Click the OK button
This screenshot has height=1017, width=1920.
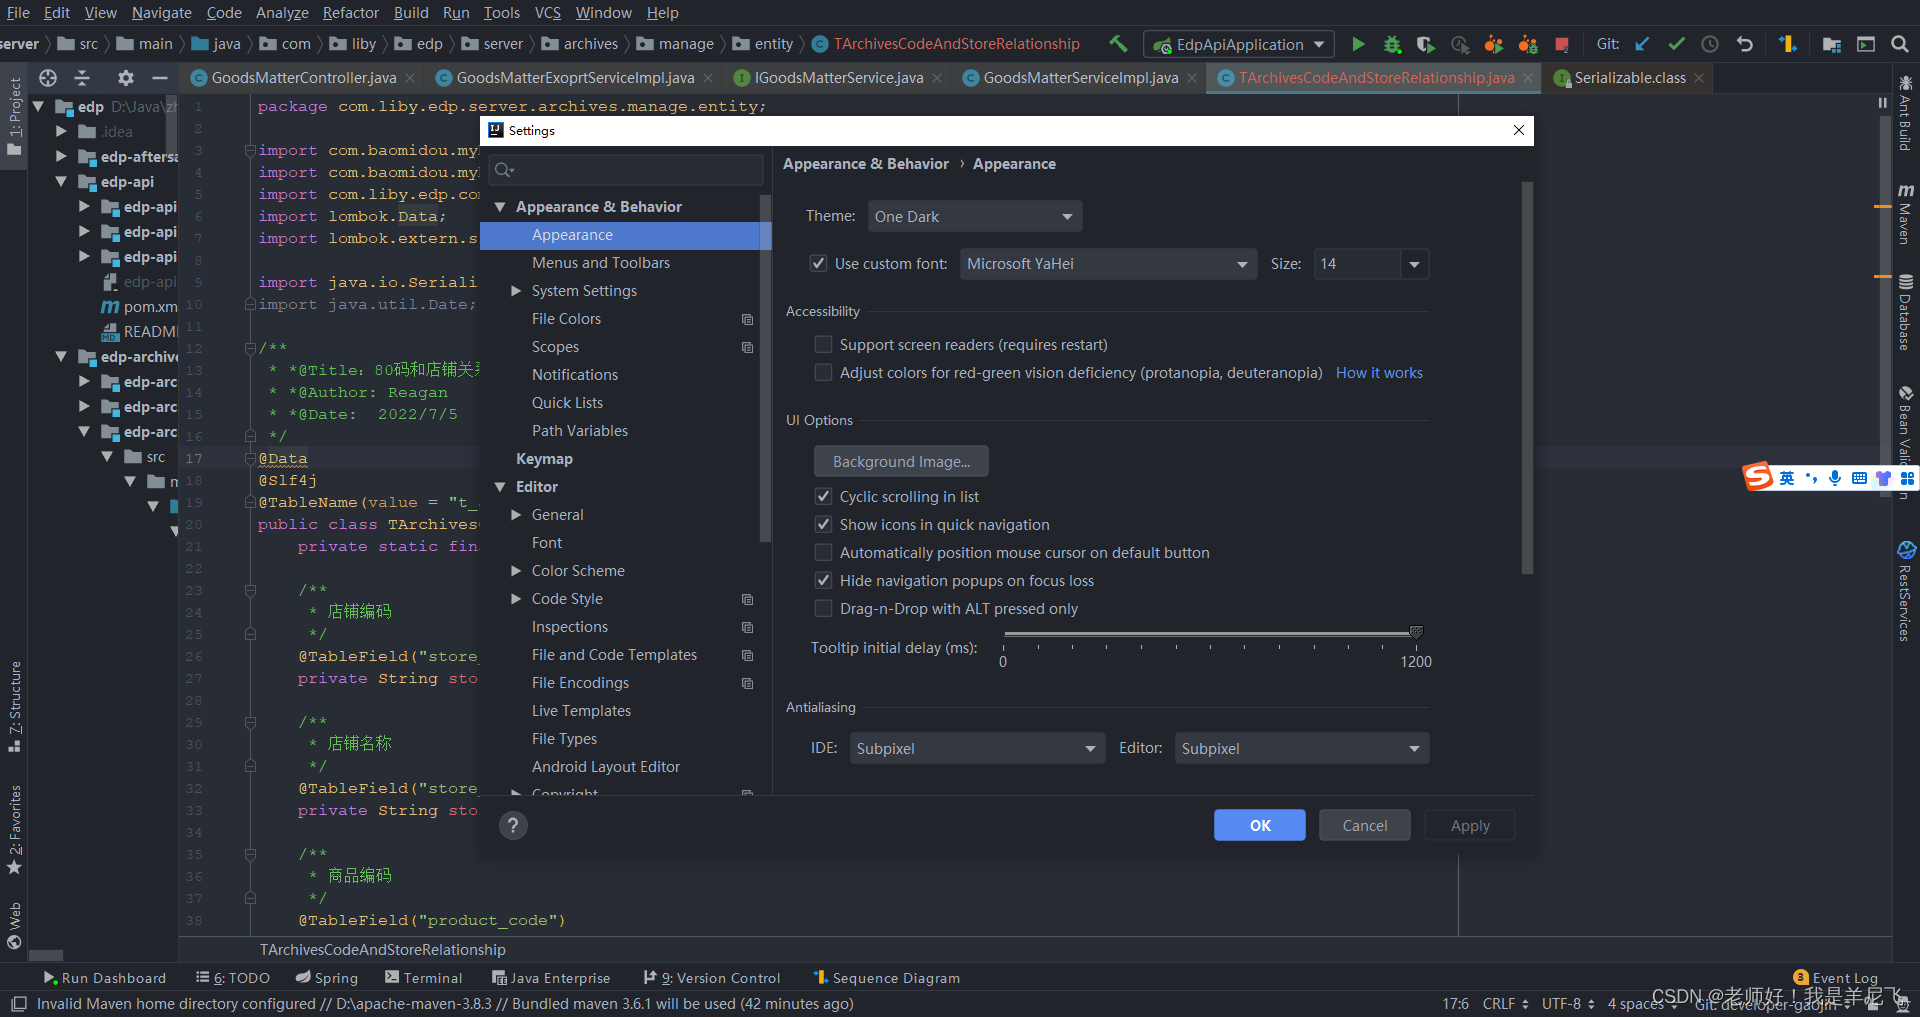tap(1260, 825)
